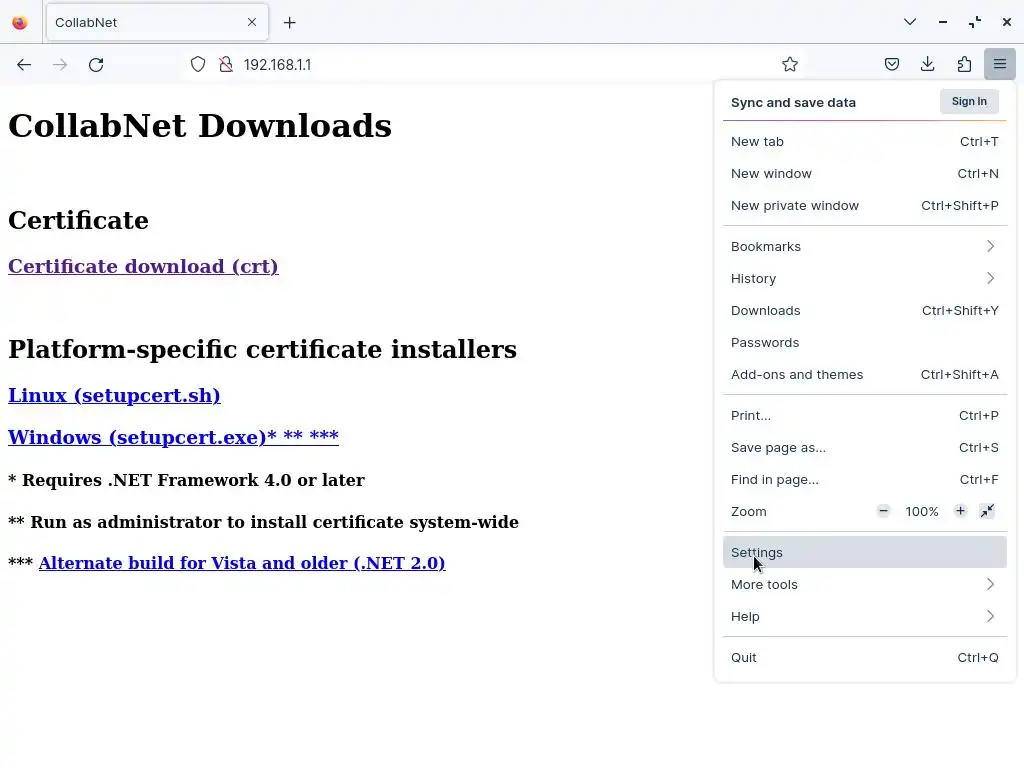
Task: Go back with the back arrow button
Action: point(24,65)
